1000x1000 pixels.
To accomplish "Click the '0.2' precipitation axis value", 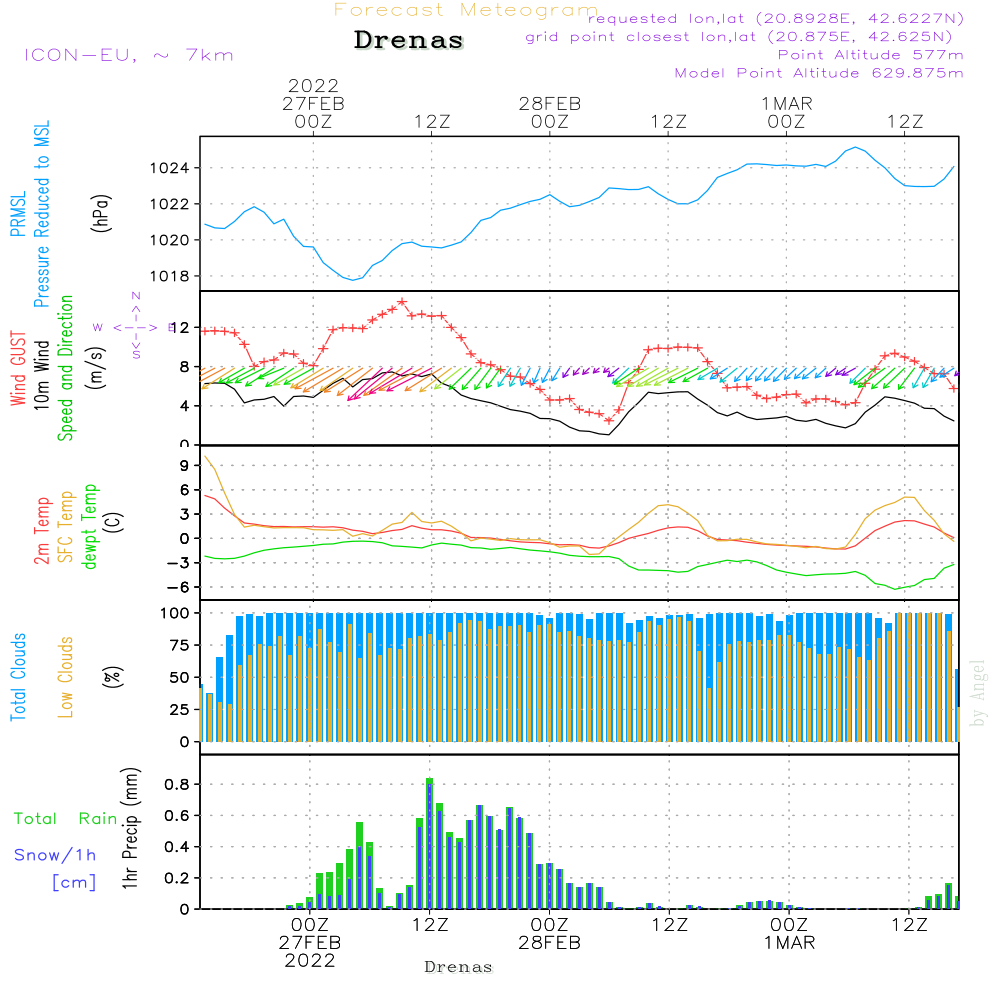I will coord(175,879).
